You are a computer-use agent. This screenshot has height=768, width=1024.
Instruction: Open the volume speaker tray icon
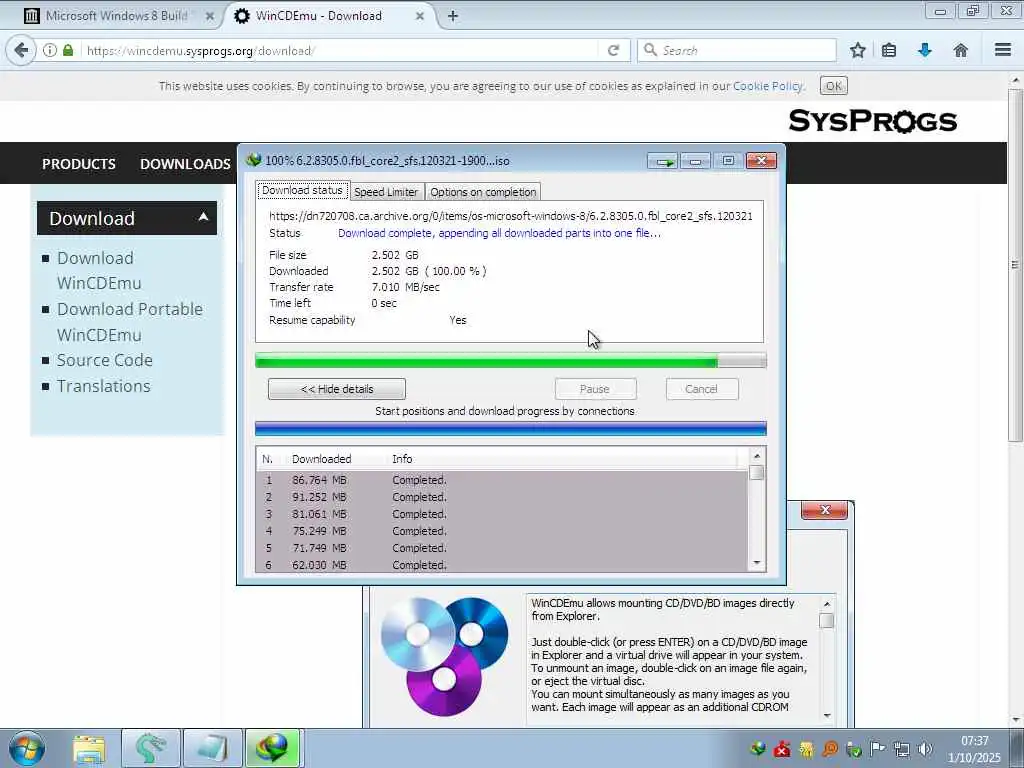coord(925,748)
